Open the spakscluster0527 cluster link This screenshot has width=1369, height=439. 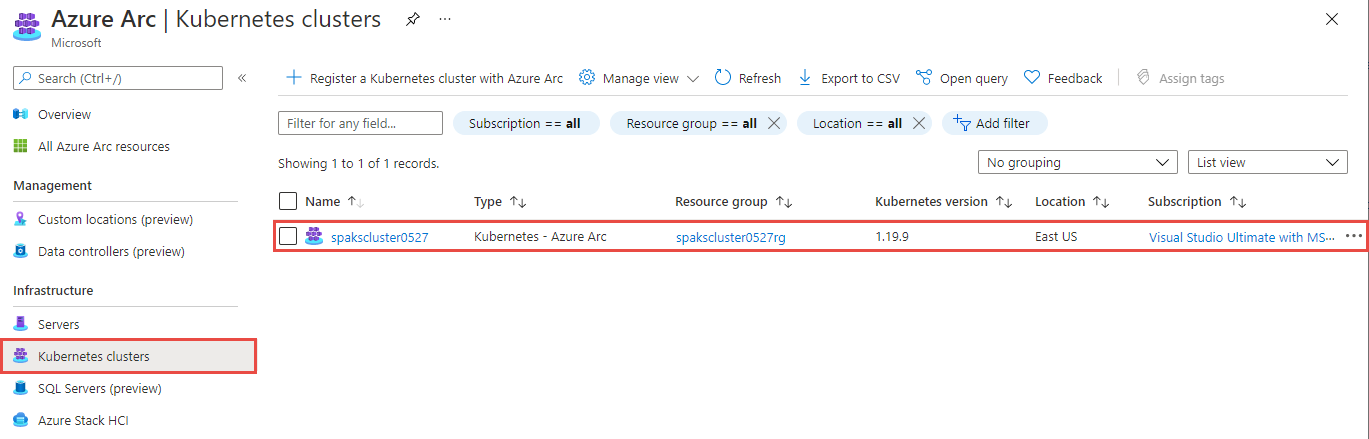pyautogui.click(x=380, y=237)
